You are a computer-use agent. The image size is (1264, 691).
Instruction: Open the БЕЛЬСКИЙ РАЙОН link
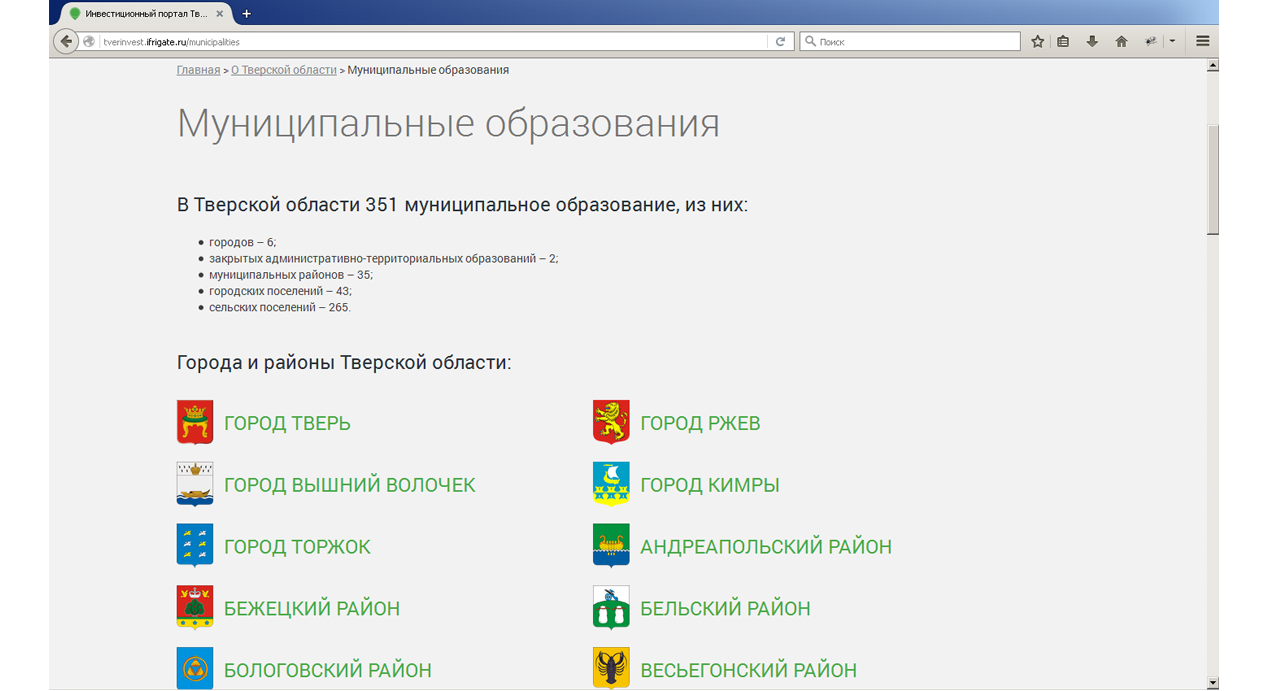point(725,609)
